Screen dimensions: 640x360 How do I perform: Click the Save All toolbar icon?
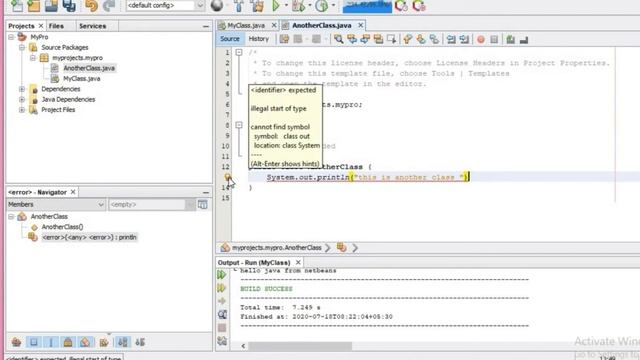point(69,5)
